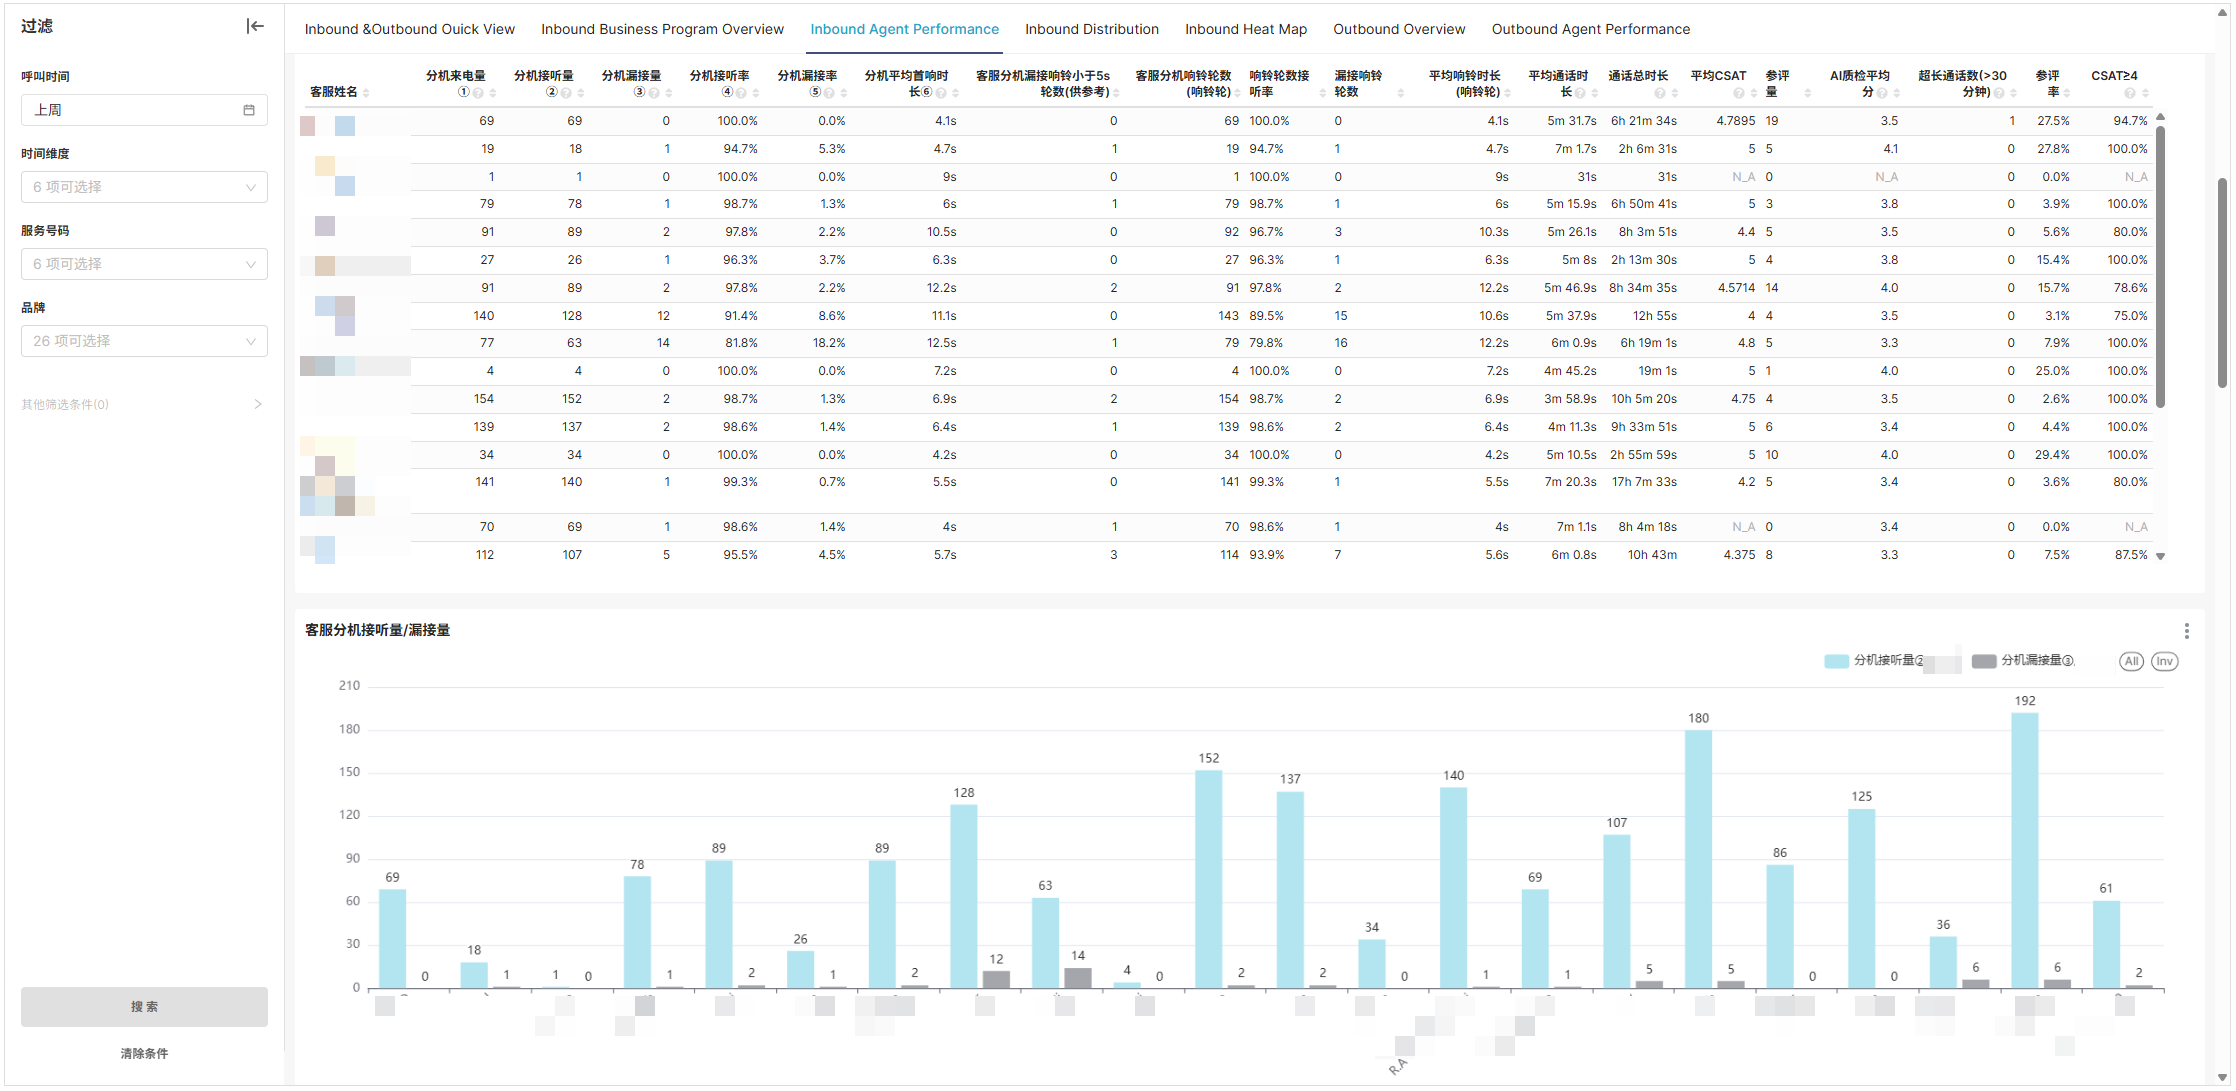Show help tooltip for 平均CSAT column

pos(1739,93)
